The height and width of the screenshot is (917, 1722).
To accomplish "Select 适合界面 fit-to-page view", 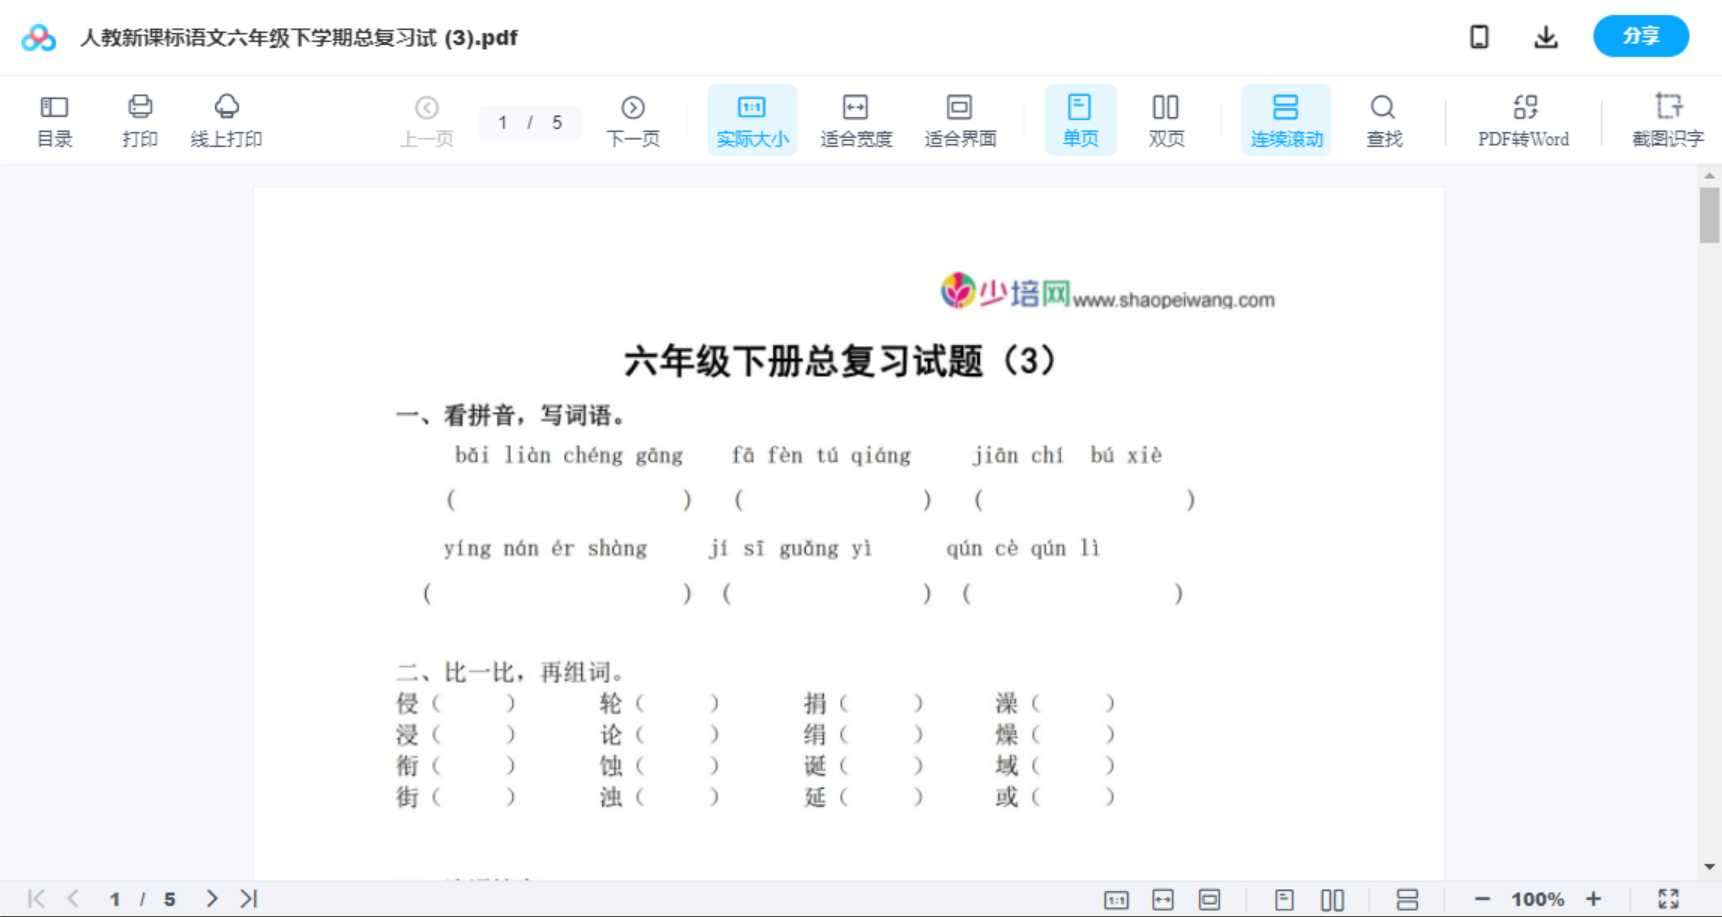I will click(960, 119).
